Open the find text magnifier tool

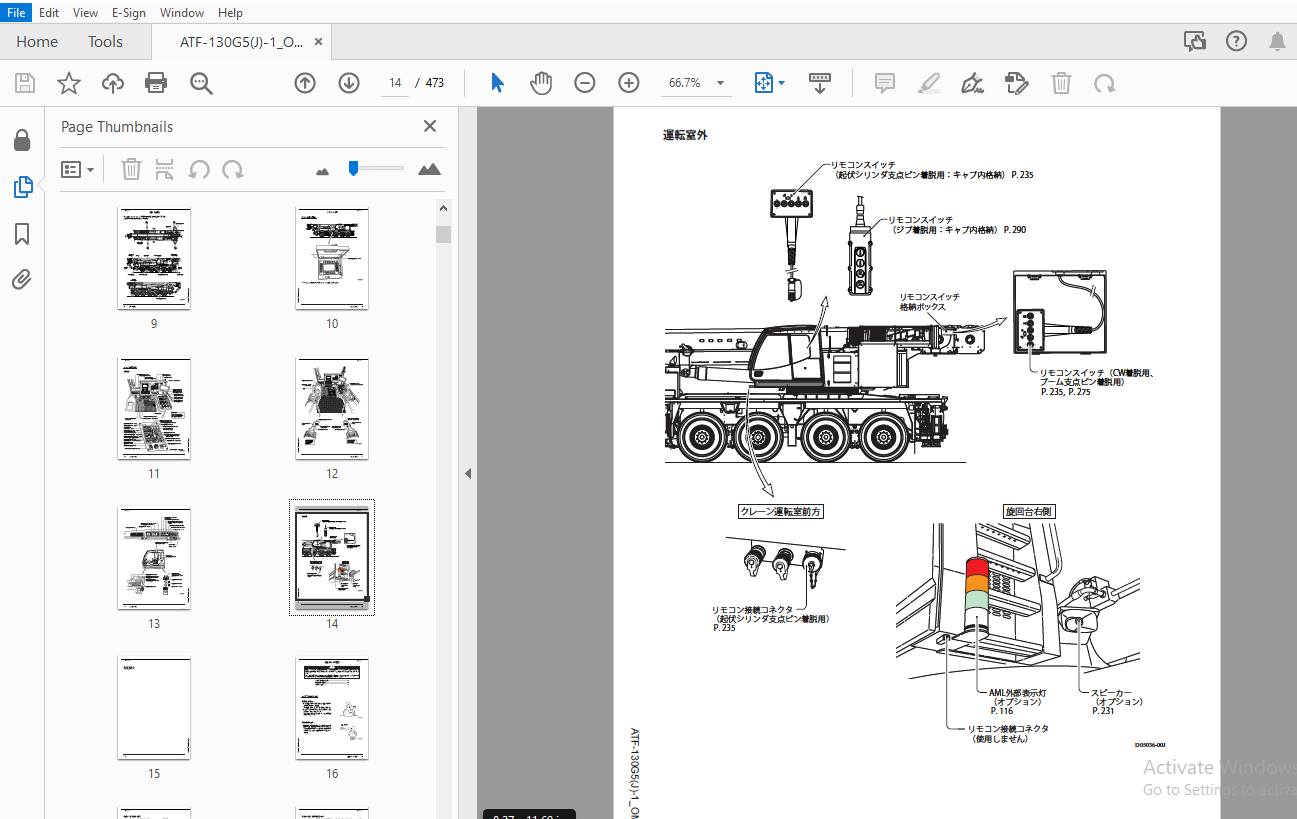(x=202, y=83)
